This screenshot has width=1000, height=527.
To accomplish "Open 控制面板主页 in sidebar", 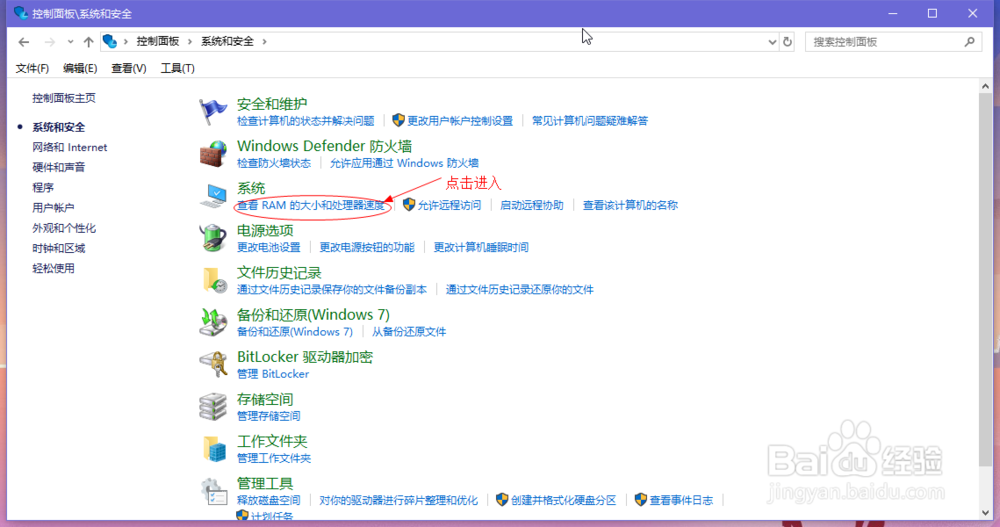I will (64, 98).
